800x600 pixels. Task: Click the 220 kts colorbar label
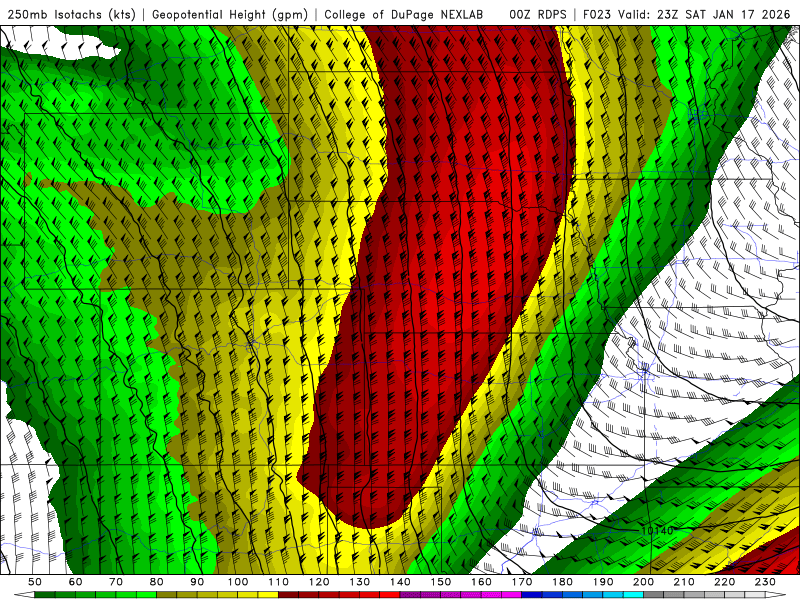click(x=724, y=582)
